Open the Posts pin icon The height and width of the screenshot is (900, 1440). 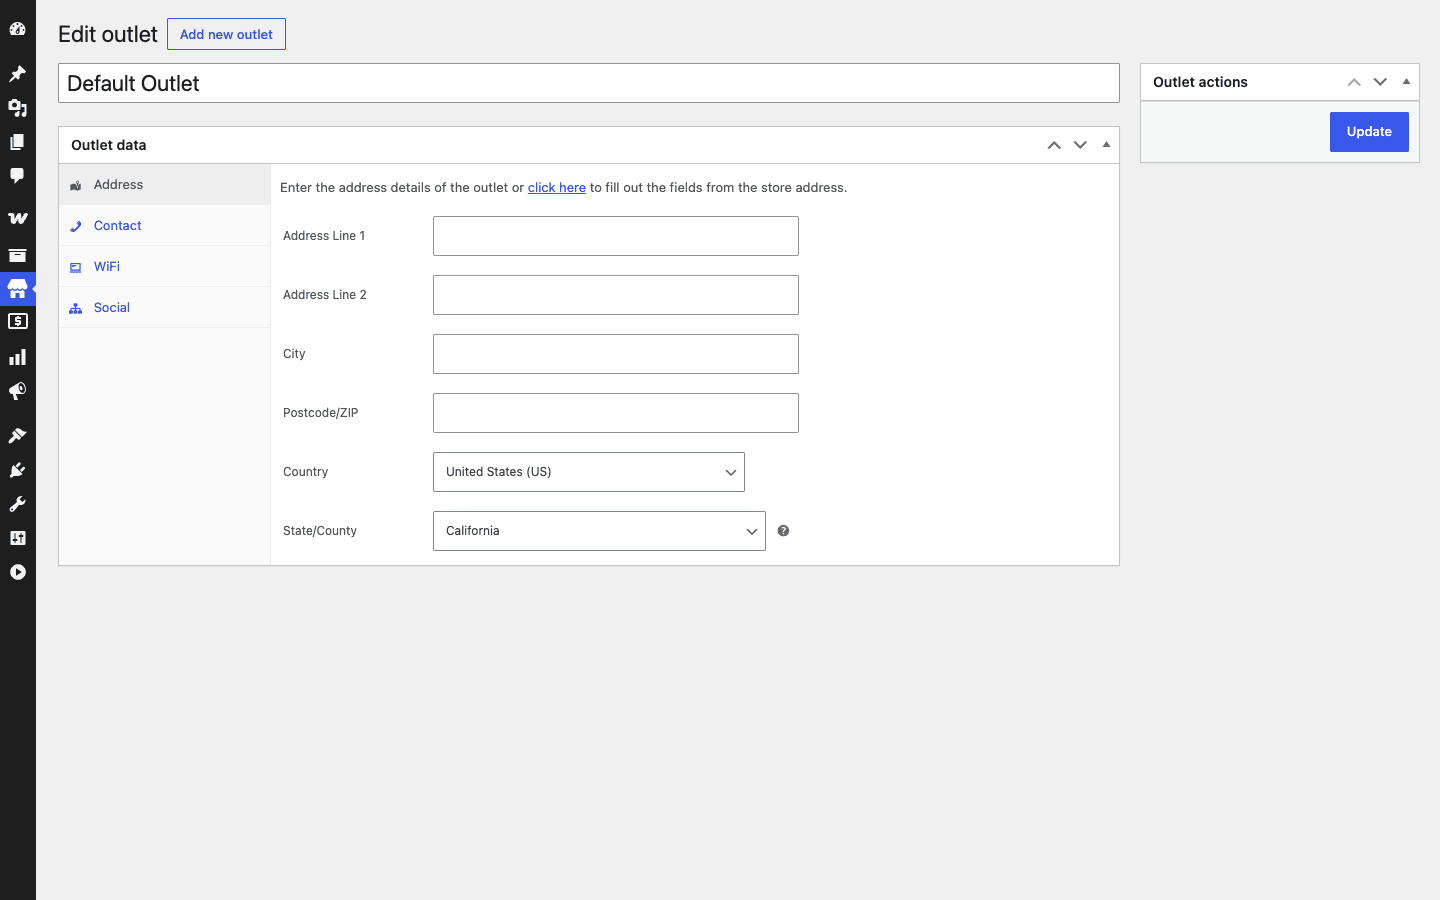tap(17, 74)
